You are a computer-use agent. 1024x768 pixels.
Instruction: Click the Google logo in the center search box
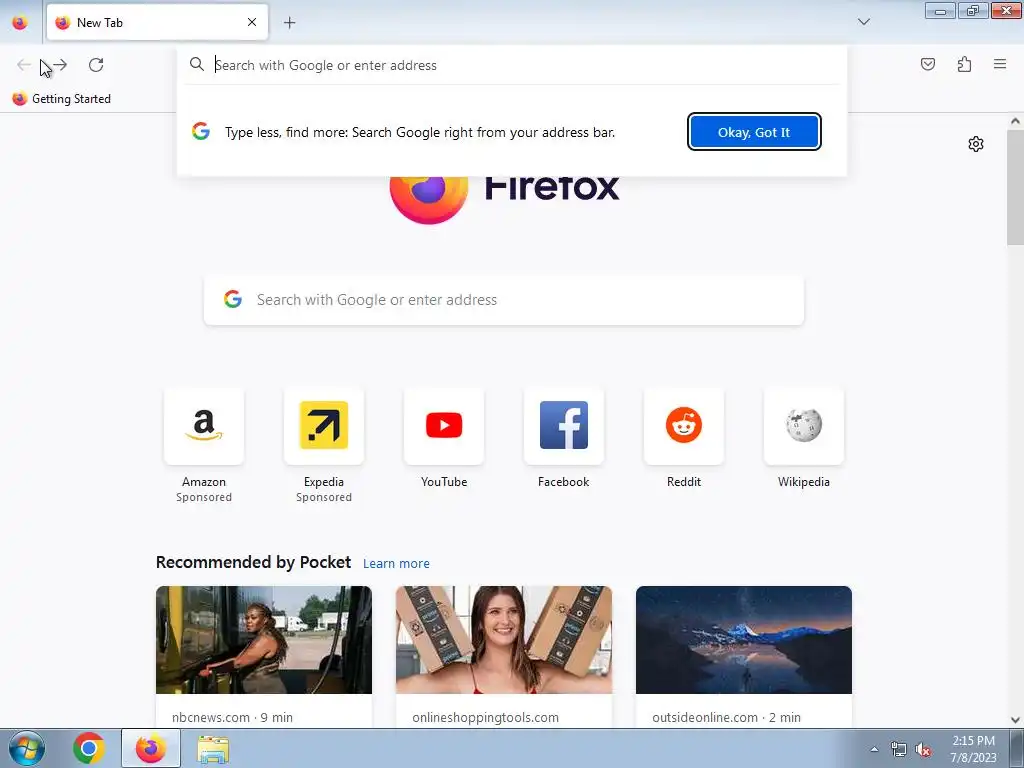[233, 299]
